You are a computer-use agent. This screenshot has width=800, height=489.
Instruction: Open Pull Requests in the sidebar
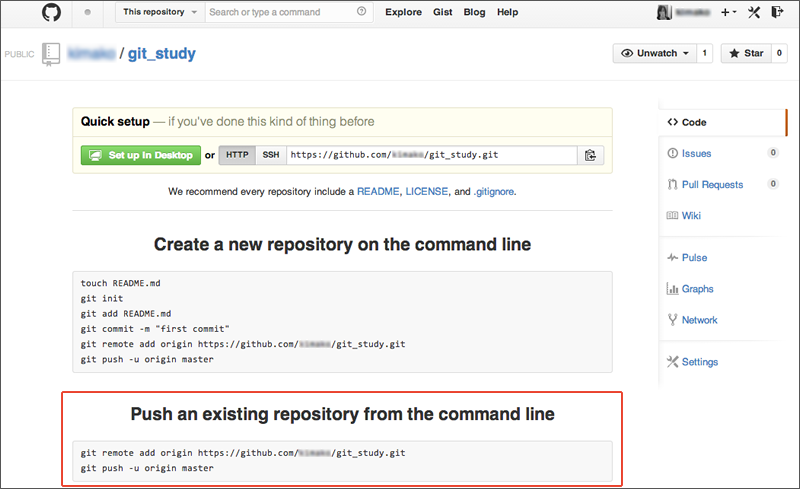coord(710,185)
